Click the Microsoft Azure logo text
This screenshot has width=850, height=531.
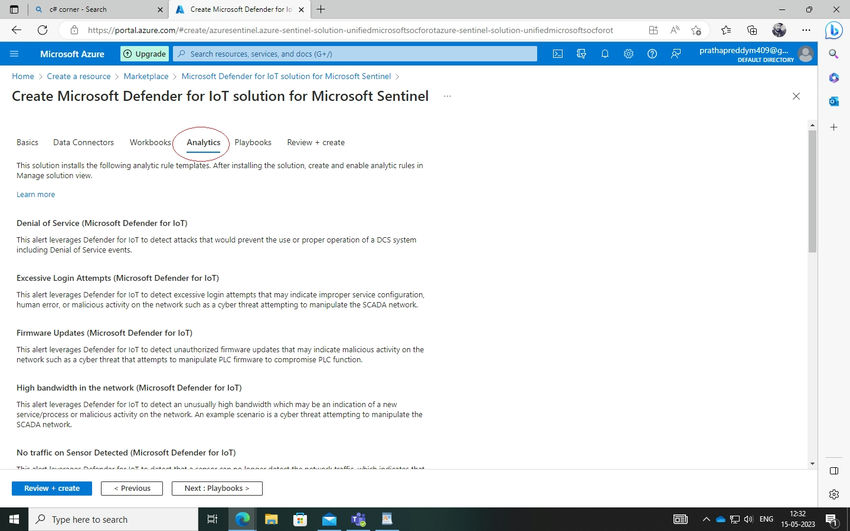pos(72,54)
